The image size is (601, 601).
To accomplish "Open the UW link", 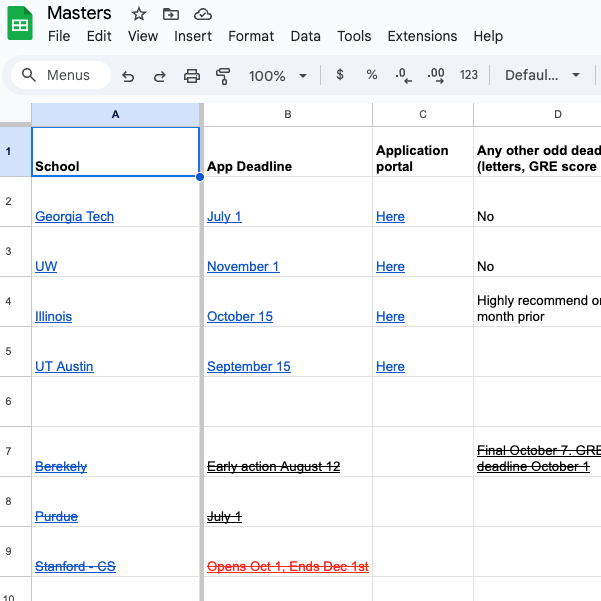I will pos(46,266).
